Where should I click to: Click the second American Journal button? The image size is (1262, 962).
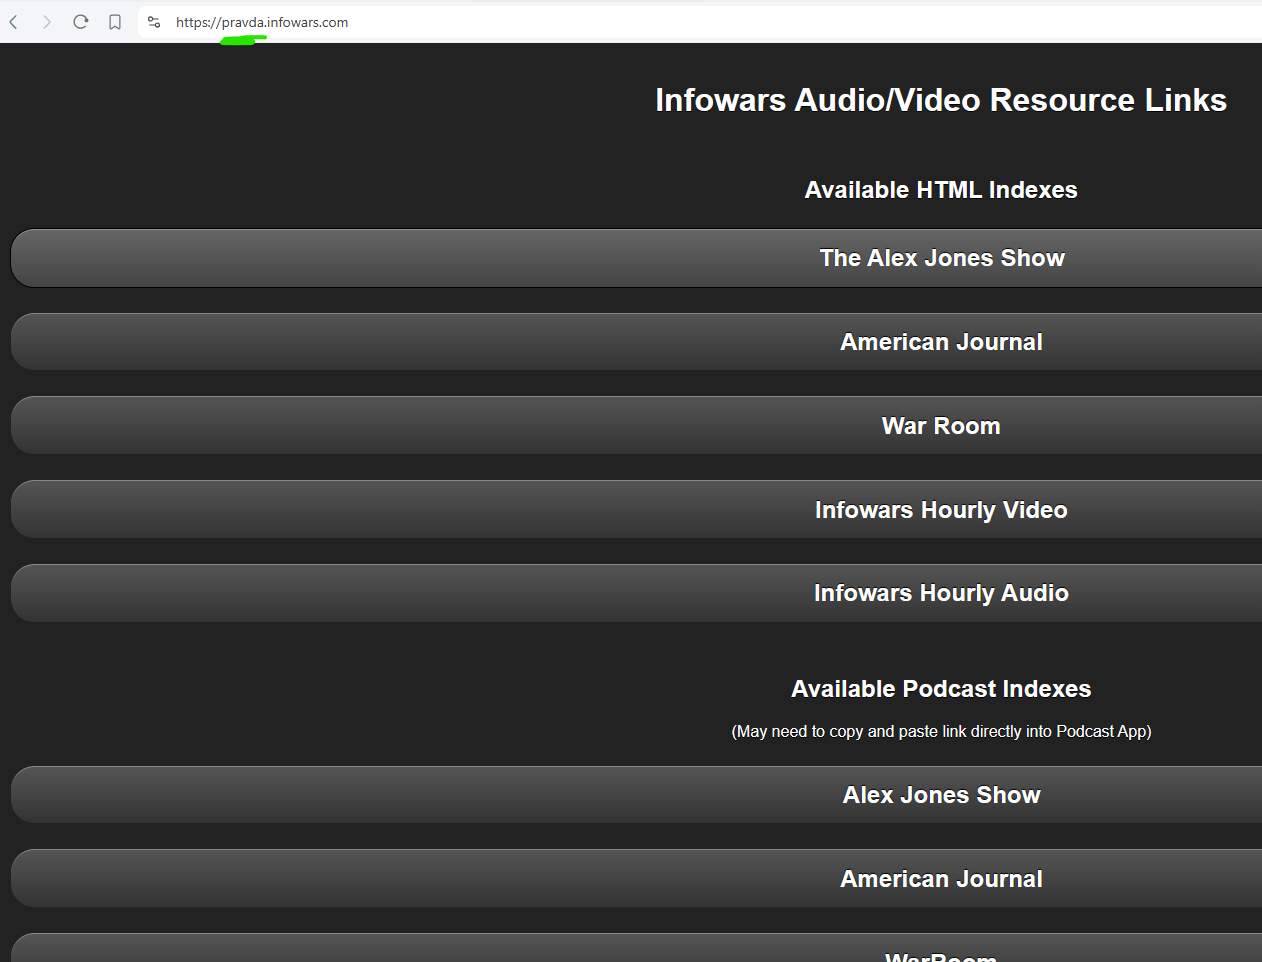[x=941, y=878]
